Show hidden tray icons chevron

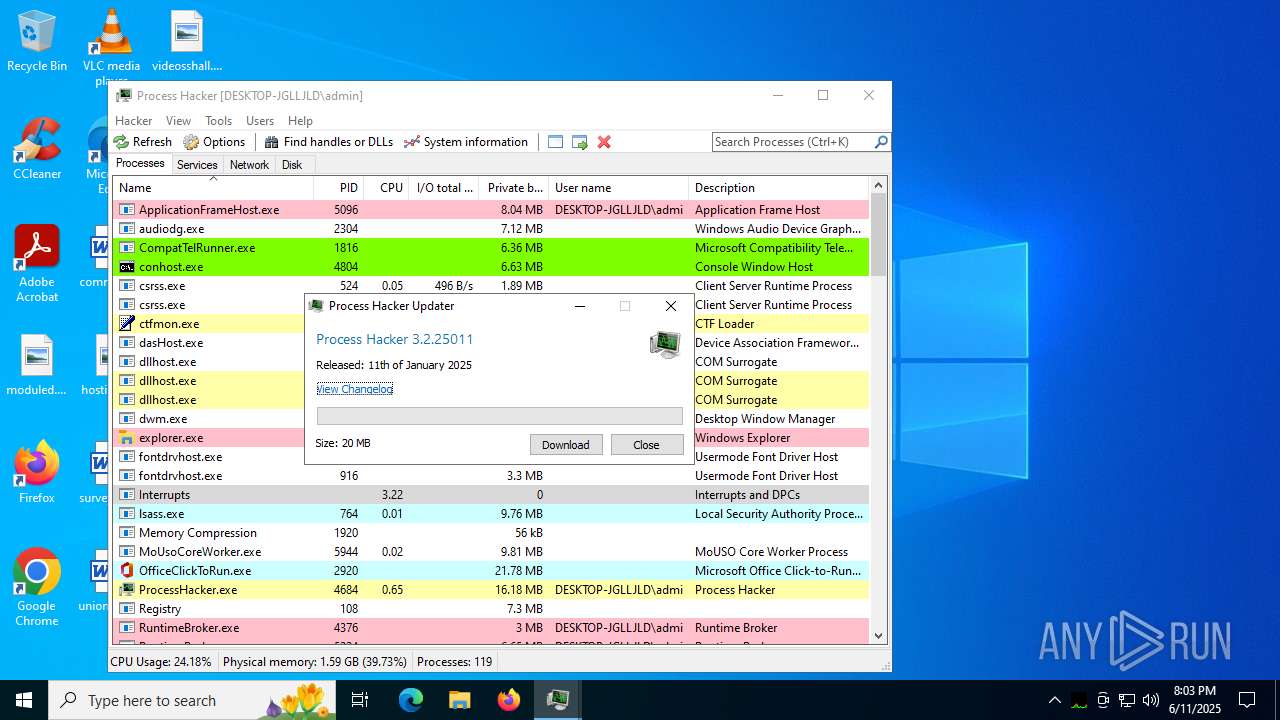[1054, 700]
